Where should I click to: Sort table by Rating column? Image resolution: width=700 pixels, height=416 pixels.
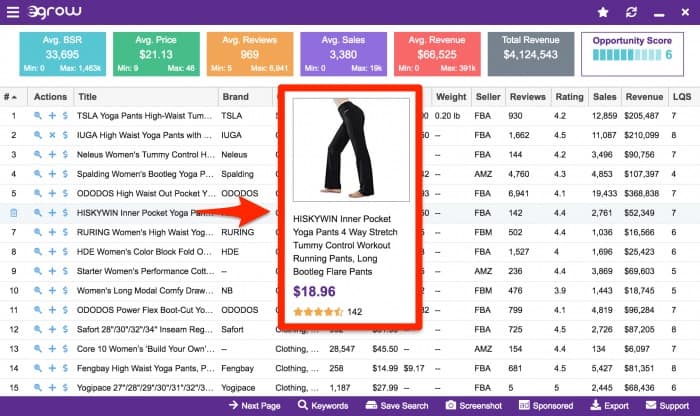point(569,97)
